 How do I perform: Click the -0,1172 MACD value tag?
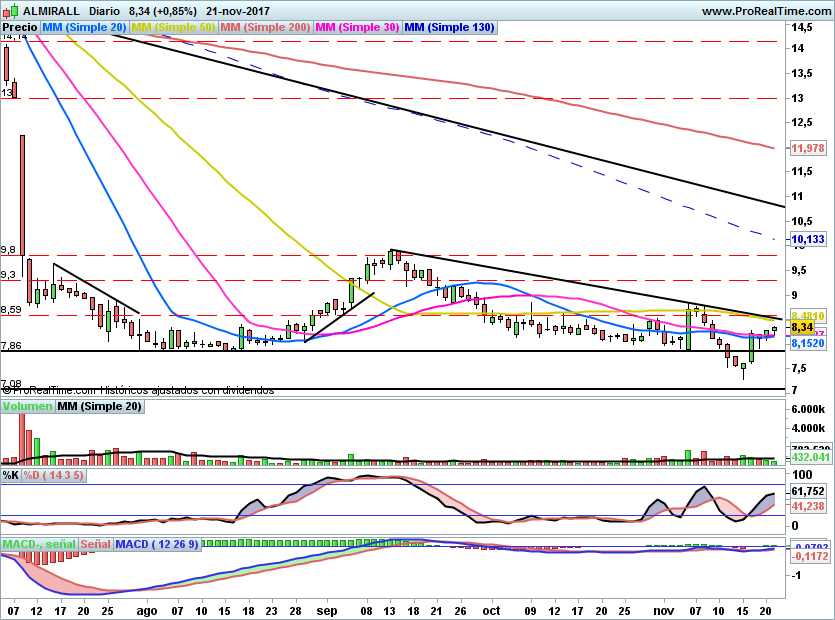coord(810,556)
